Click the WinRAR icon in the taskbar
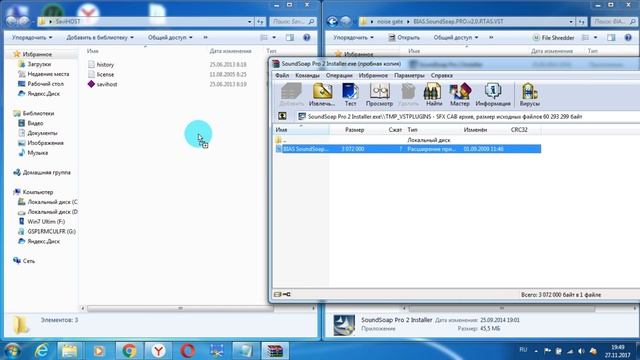This screenshot has height=360, width=640. (x=275, y=351)
